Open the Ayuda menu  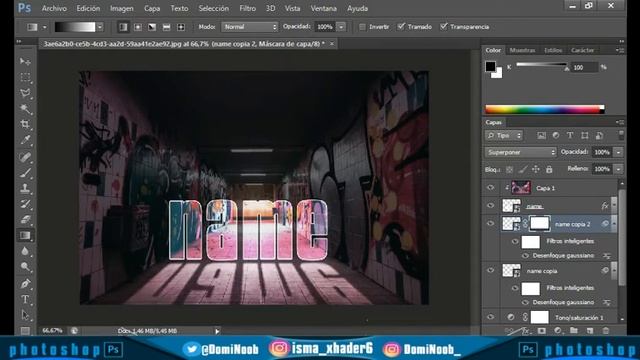(358, 8)
